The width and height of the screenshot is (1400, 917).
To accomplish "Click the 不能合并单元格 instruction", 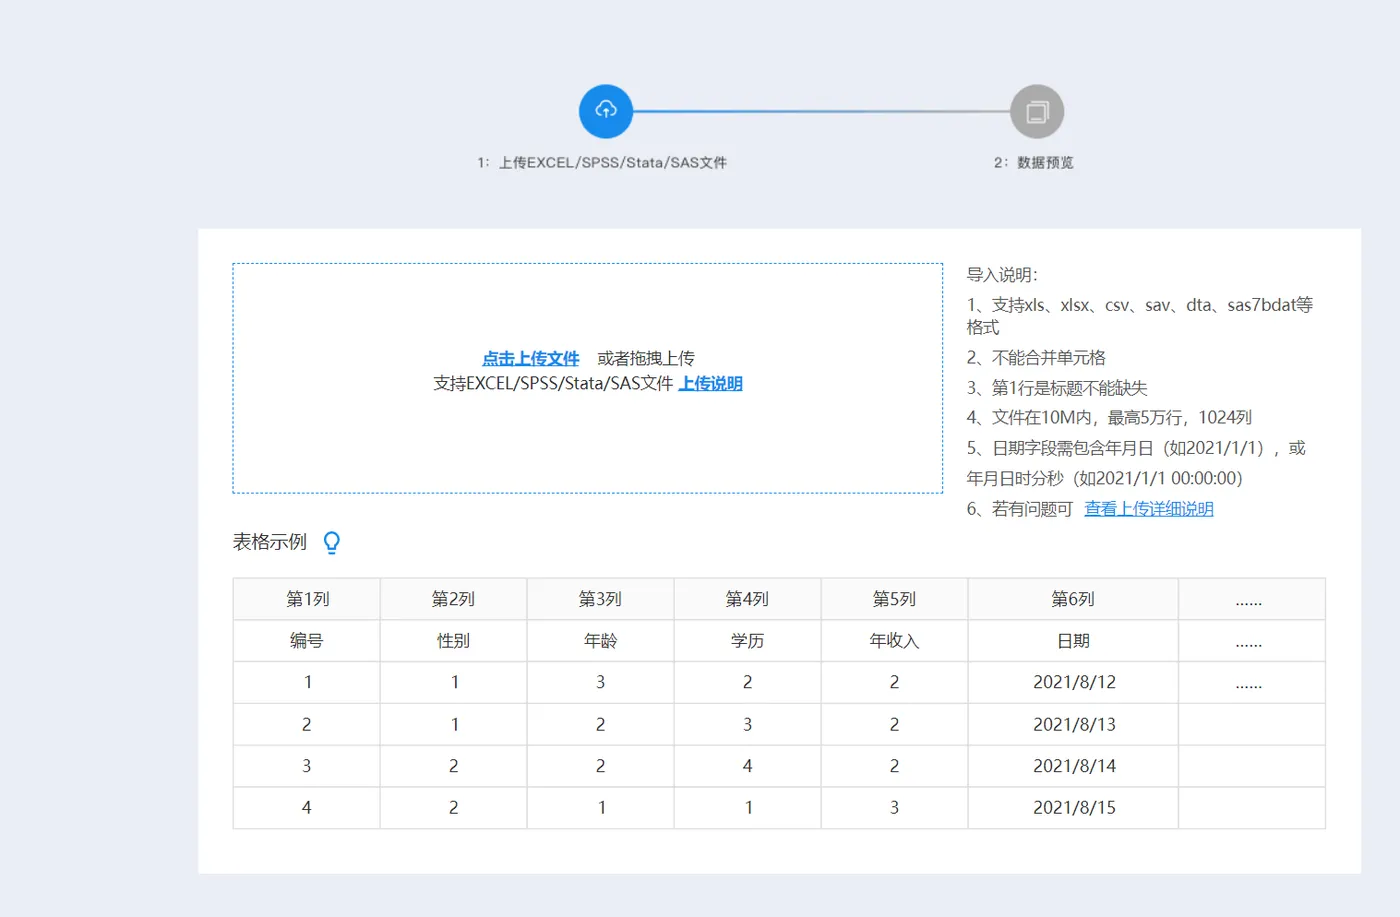I will click(x=1036, y=358).
